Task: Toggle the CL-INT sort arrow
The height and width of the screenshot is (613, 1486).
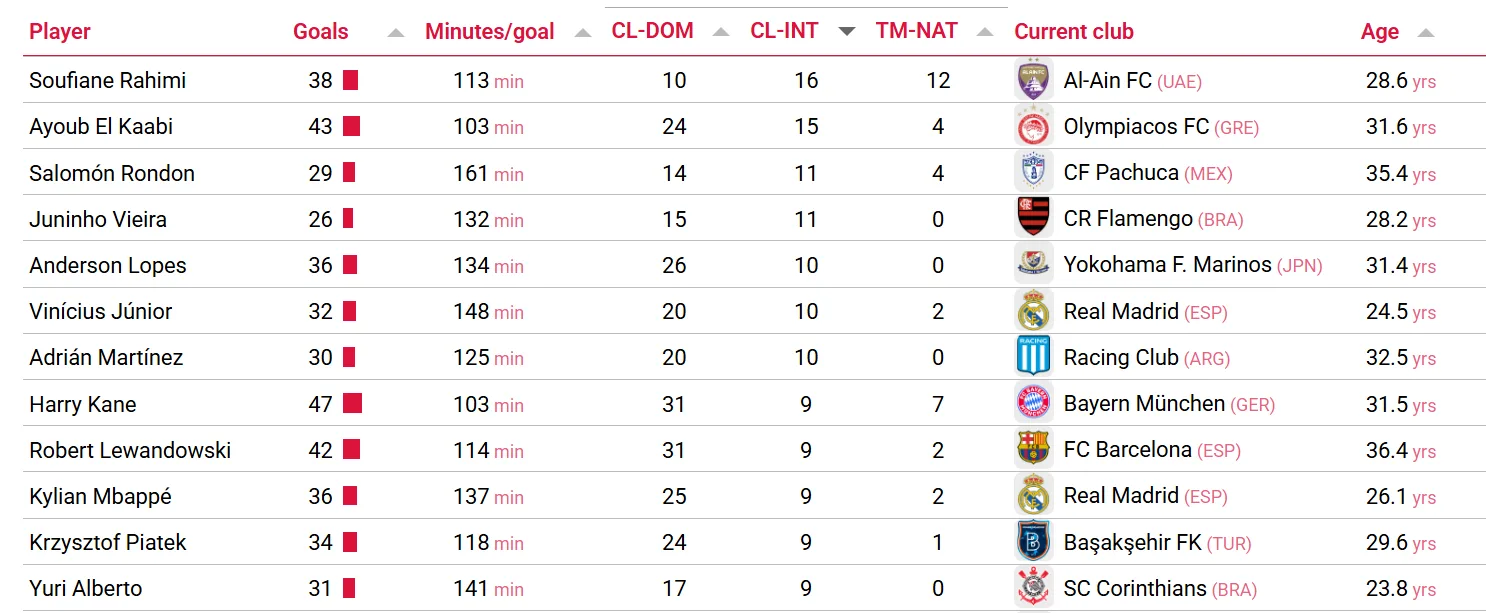Action: pos(847,32)
